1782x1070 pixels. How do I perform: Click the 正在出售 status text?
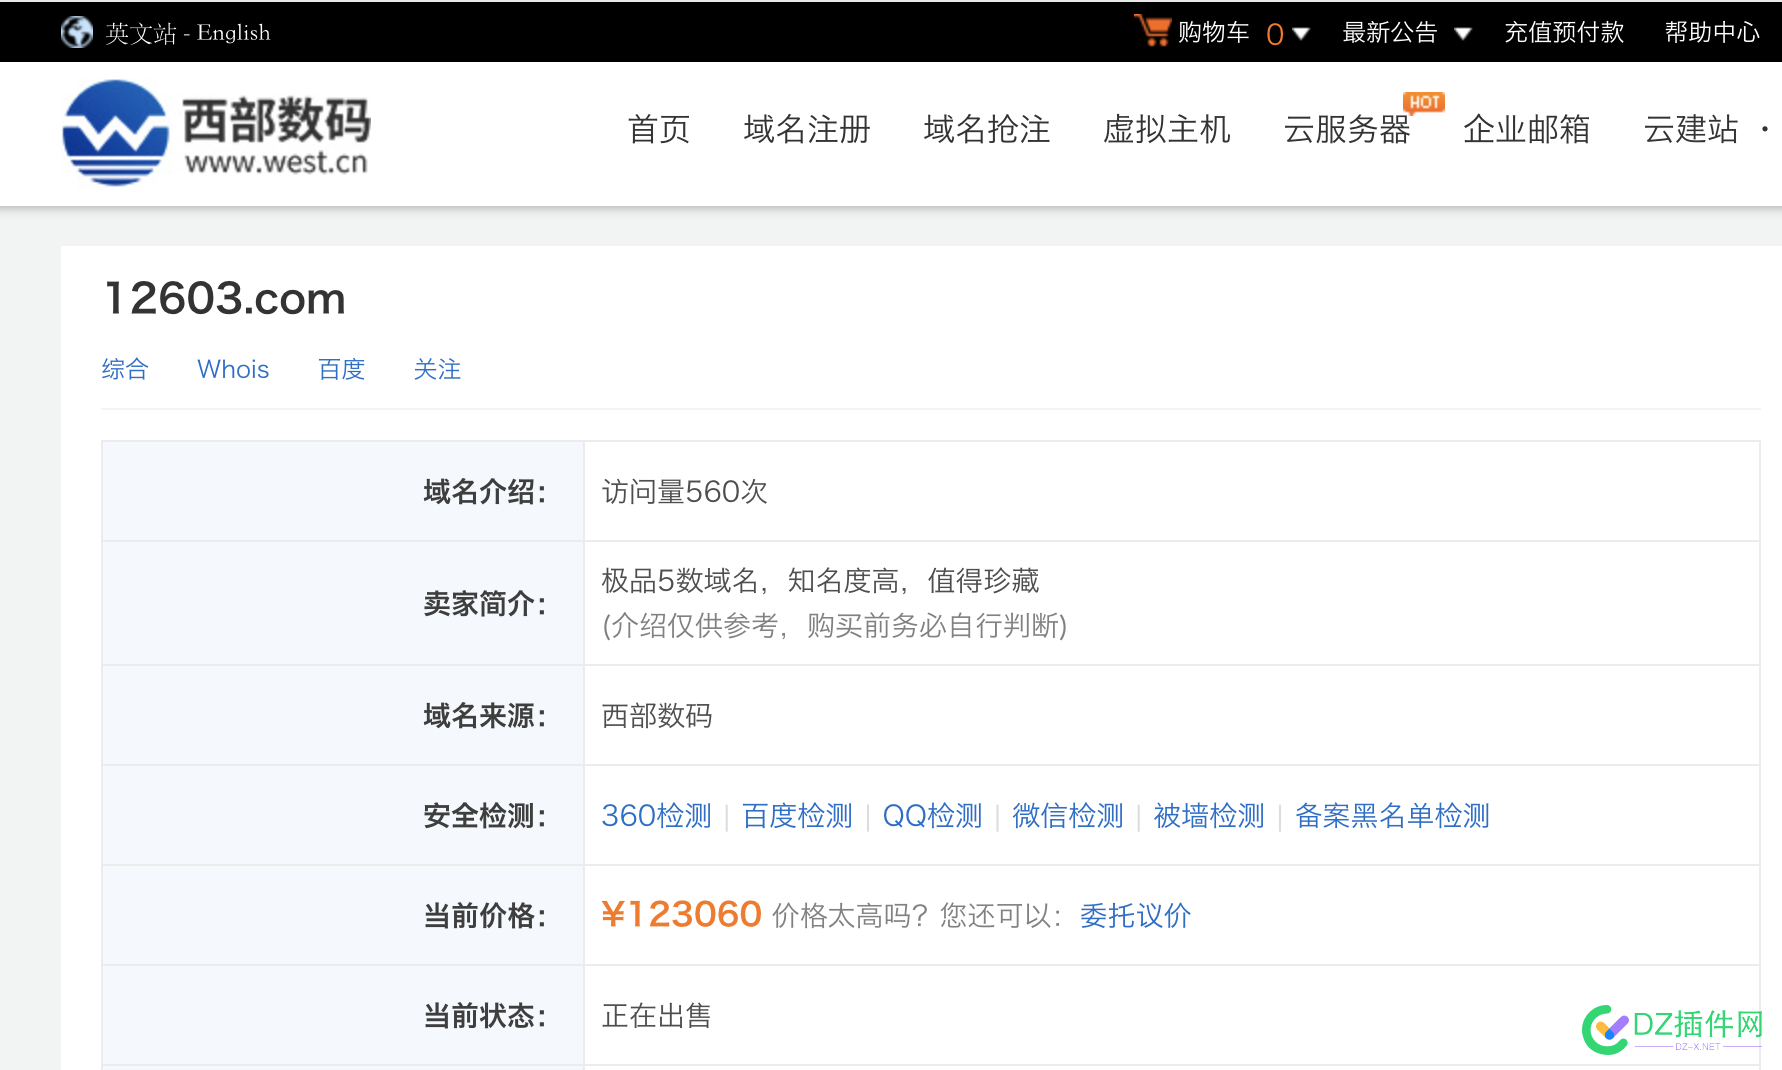656,1016
